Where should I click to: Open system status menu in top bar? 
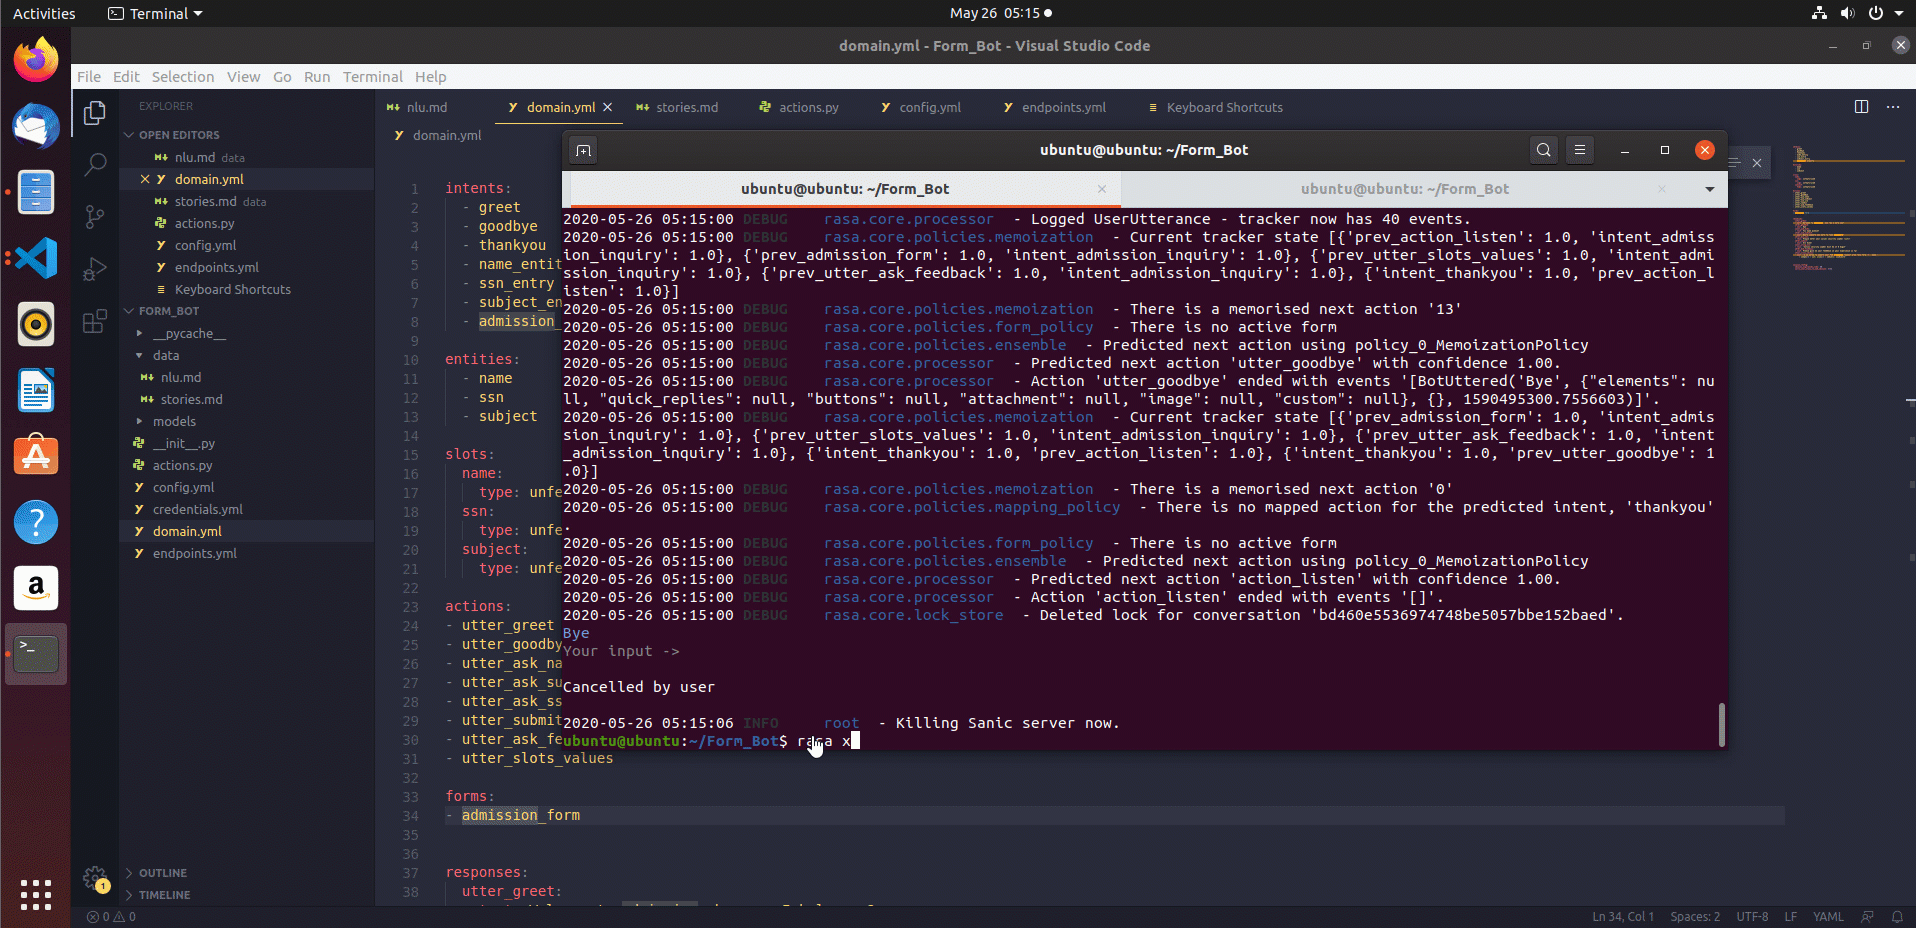point(1857,14)
